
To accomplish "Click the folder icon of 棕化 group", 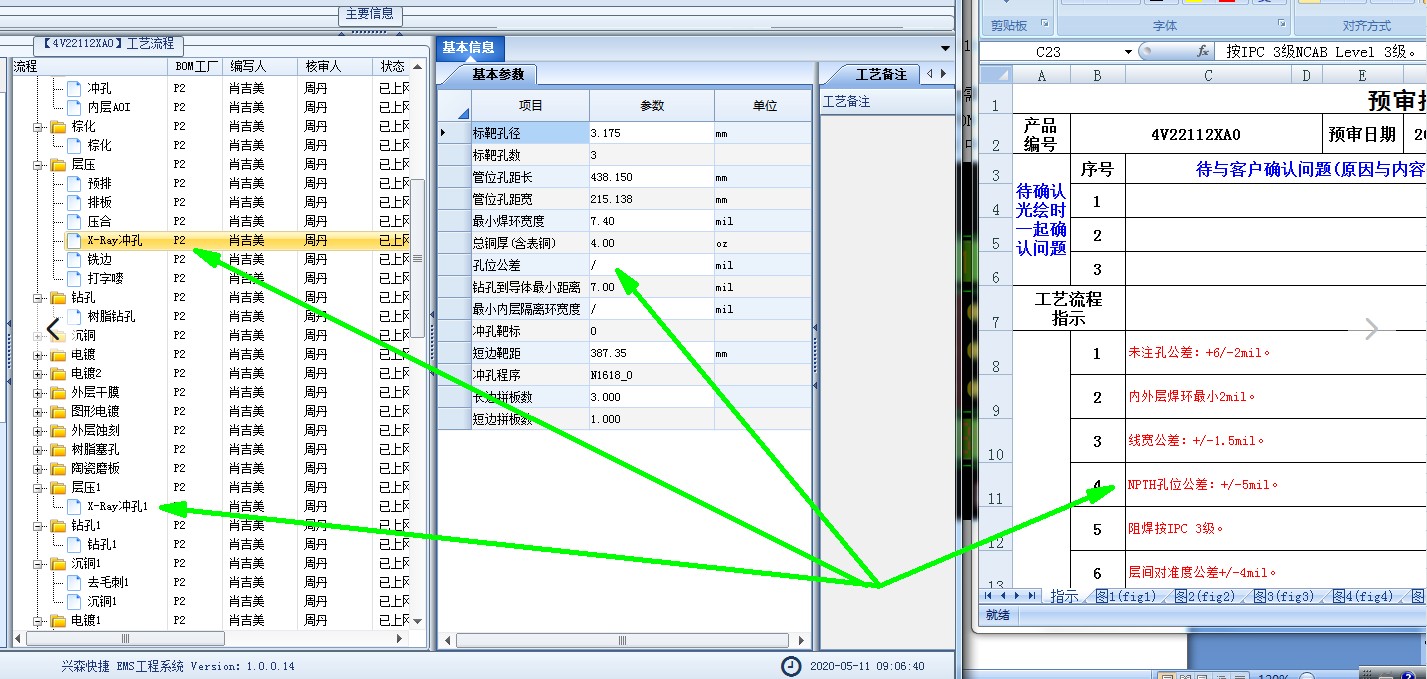I will 58,126.
